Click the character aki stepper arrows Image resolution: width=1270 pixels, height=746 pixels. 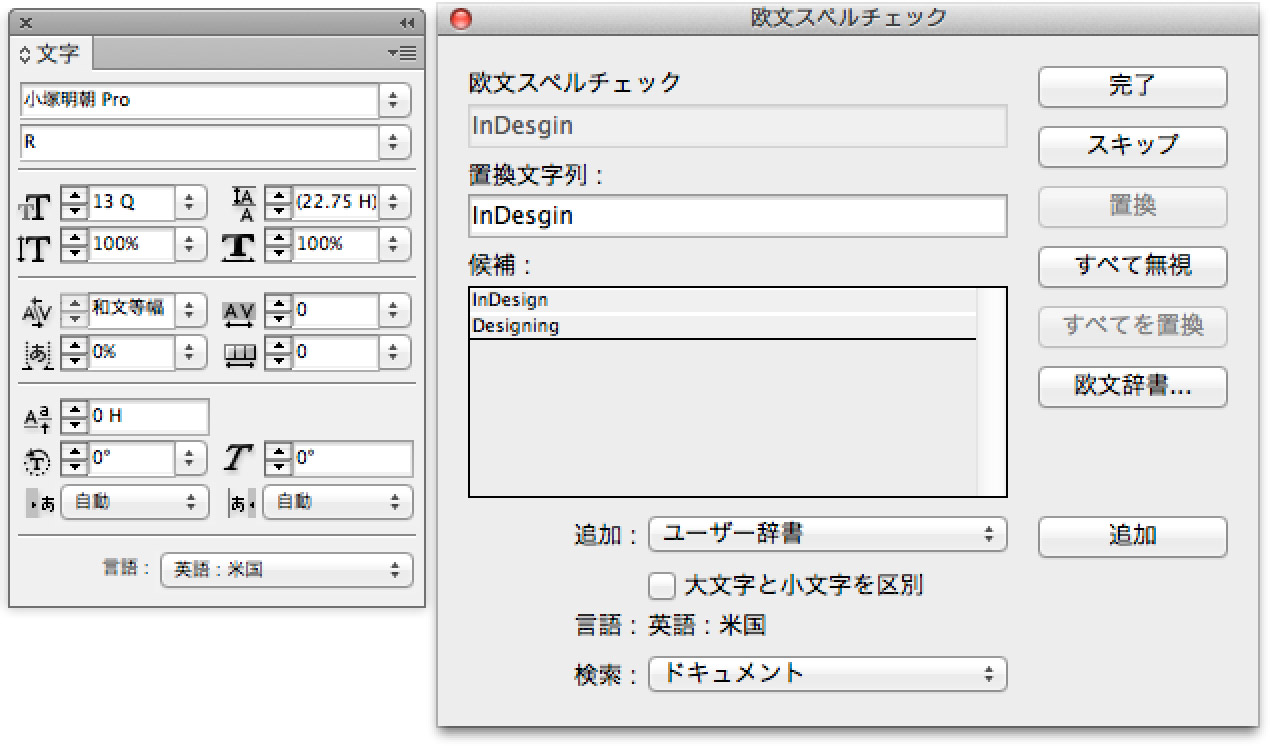pyautogui.click(x=278, y=352)
